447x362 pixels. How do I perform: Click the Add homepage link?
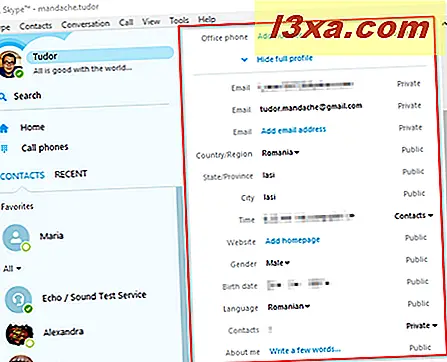[293, 240]
